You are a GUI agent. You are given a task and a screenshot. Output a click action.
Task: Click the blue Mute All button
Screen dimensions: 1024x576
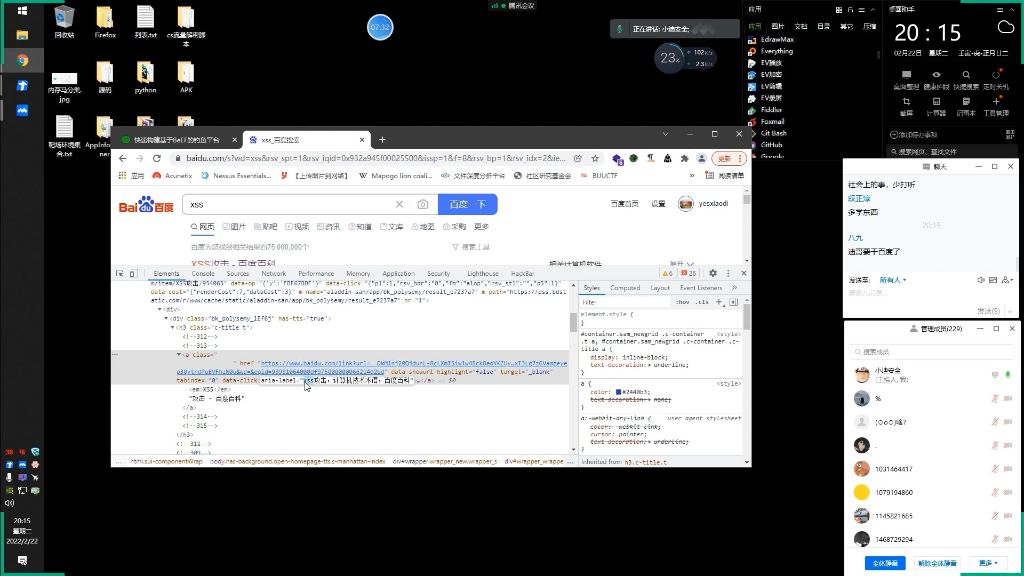coord(886,563)
